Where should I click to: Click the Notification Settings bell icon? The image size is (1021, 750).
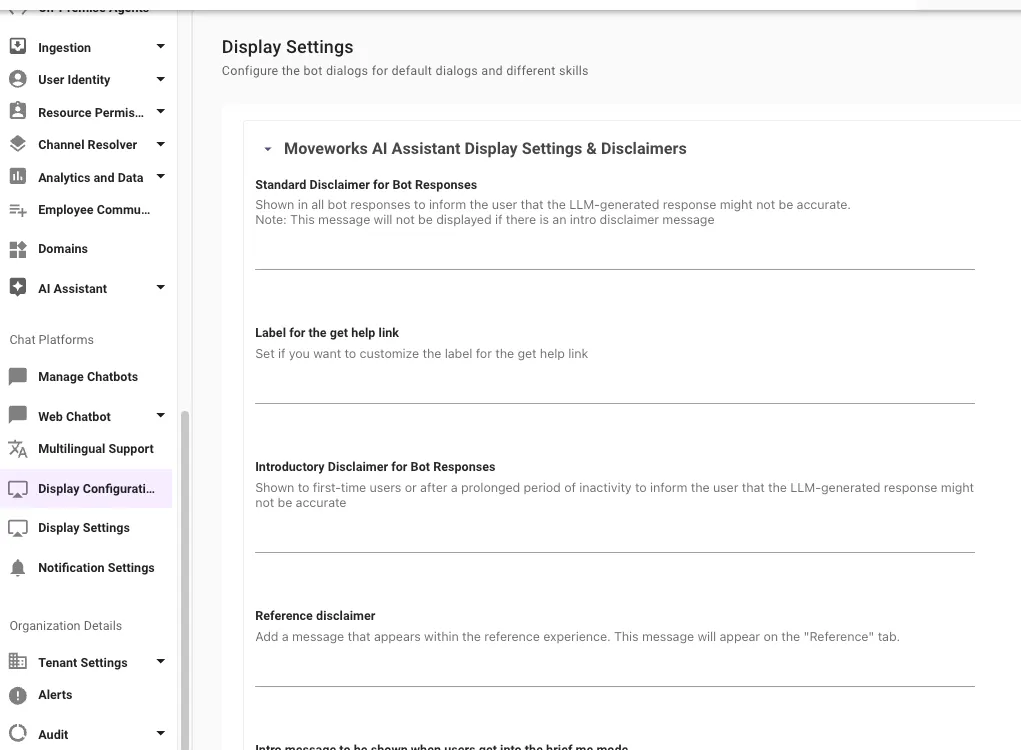pyautogui.click(x=18, y=568)
